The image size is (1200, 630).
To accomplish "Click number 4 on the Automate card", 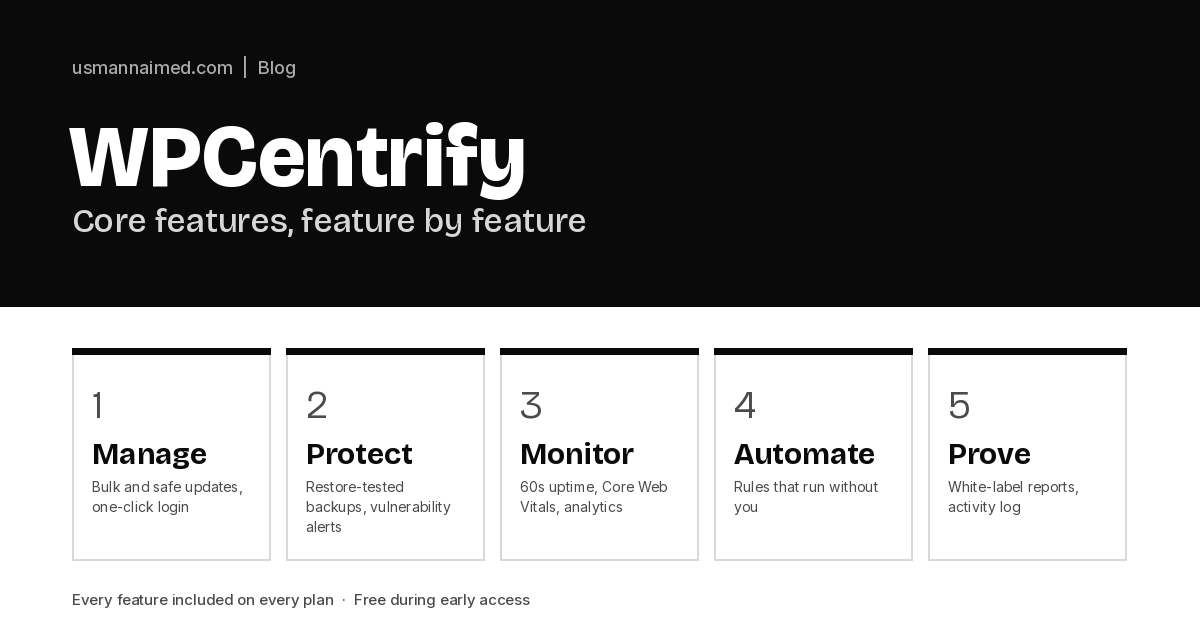I will (x=745, y=406).
